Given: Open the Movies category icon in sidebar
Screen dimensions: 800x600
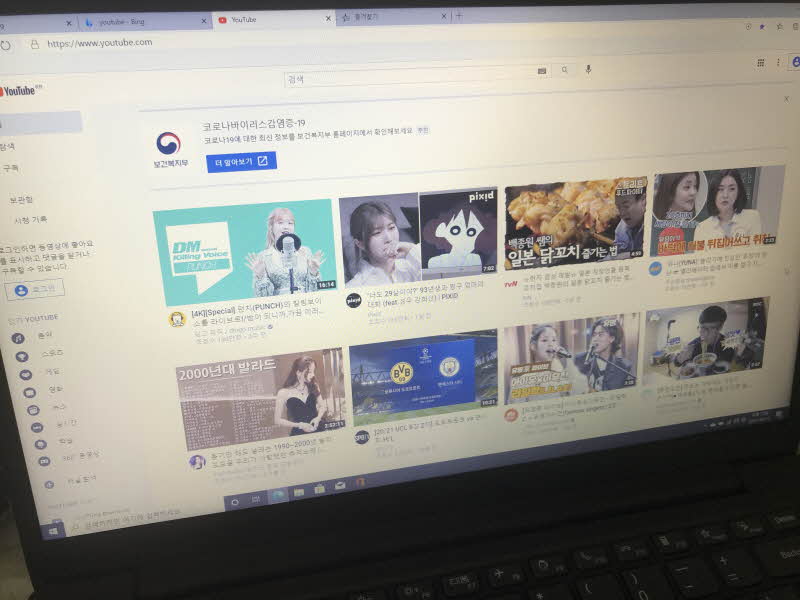Looking at the screenshot, I should point(29,392).
